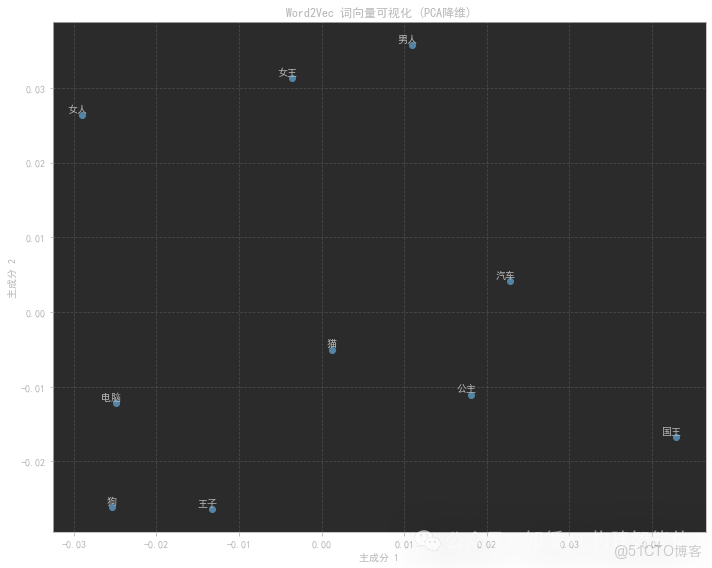Screen dimensions: 712x568
Task: Click the y-axis tick -0.01
Action: (x=33, y=388)
